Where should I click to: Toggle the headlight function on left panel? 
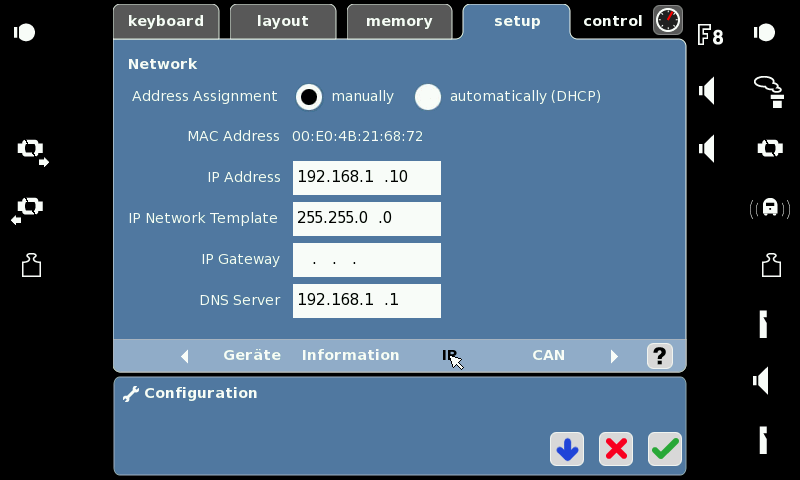pos(24,33)
